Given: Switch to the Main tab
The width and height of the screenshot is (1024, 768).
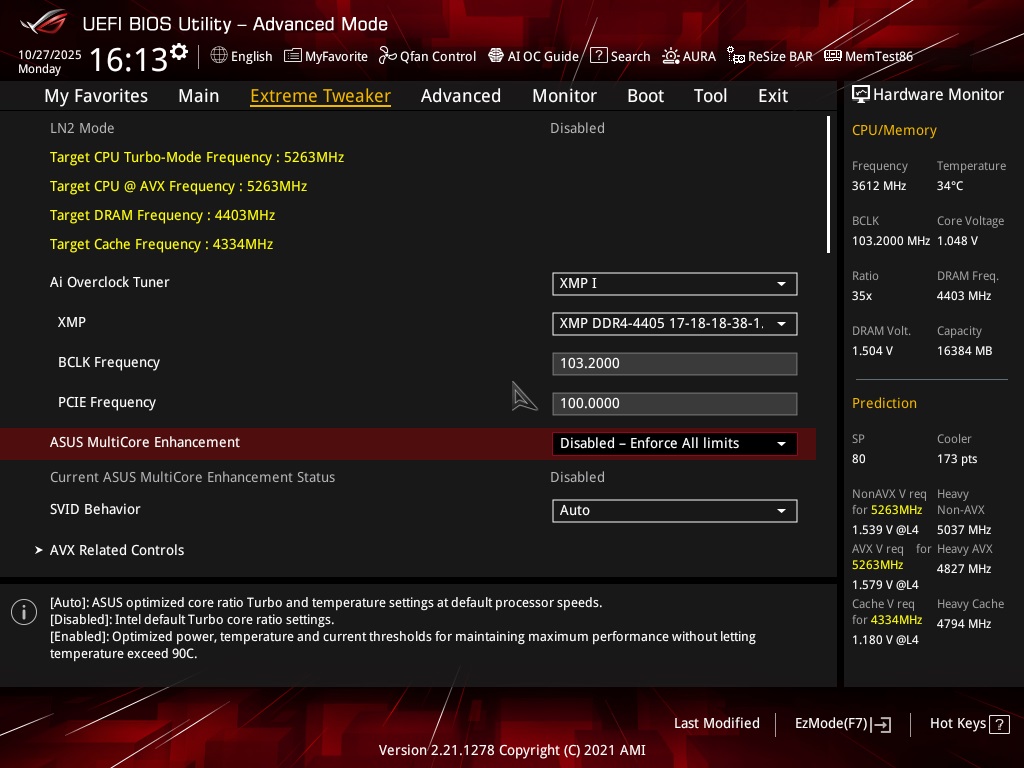Looking at the screenshot, I should click(199, 96).
